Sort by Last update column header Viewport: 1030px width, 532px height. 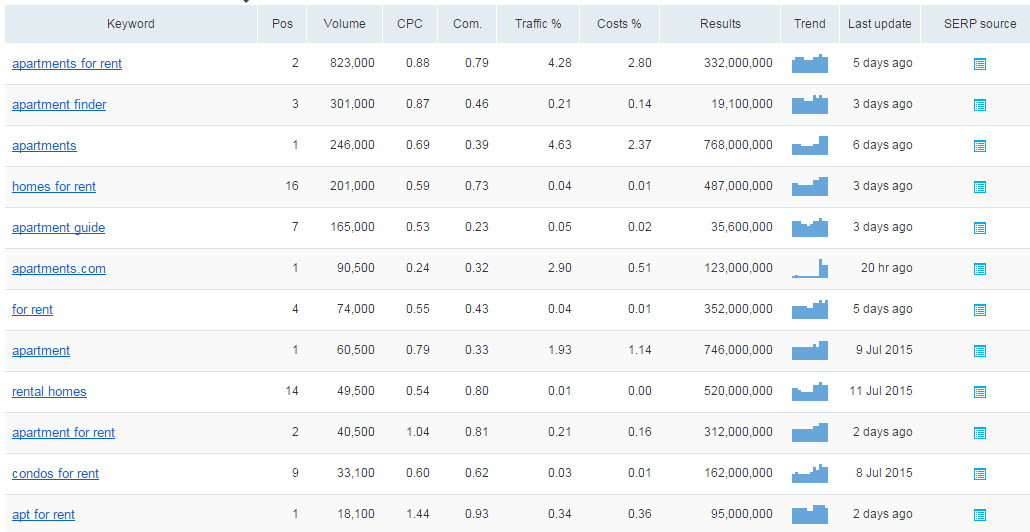pyautogui.click(x=880, y=24)
